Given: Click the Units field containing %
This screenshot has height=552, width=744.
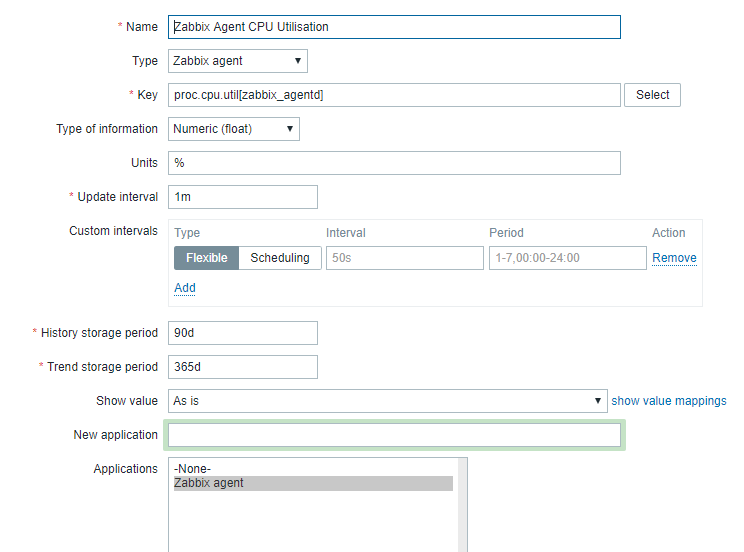Looking at the screenshot, I should (x=394, y=163).
